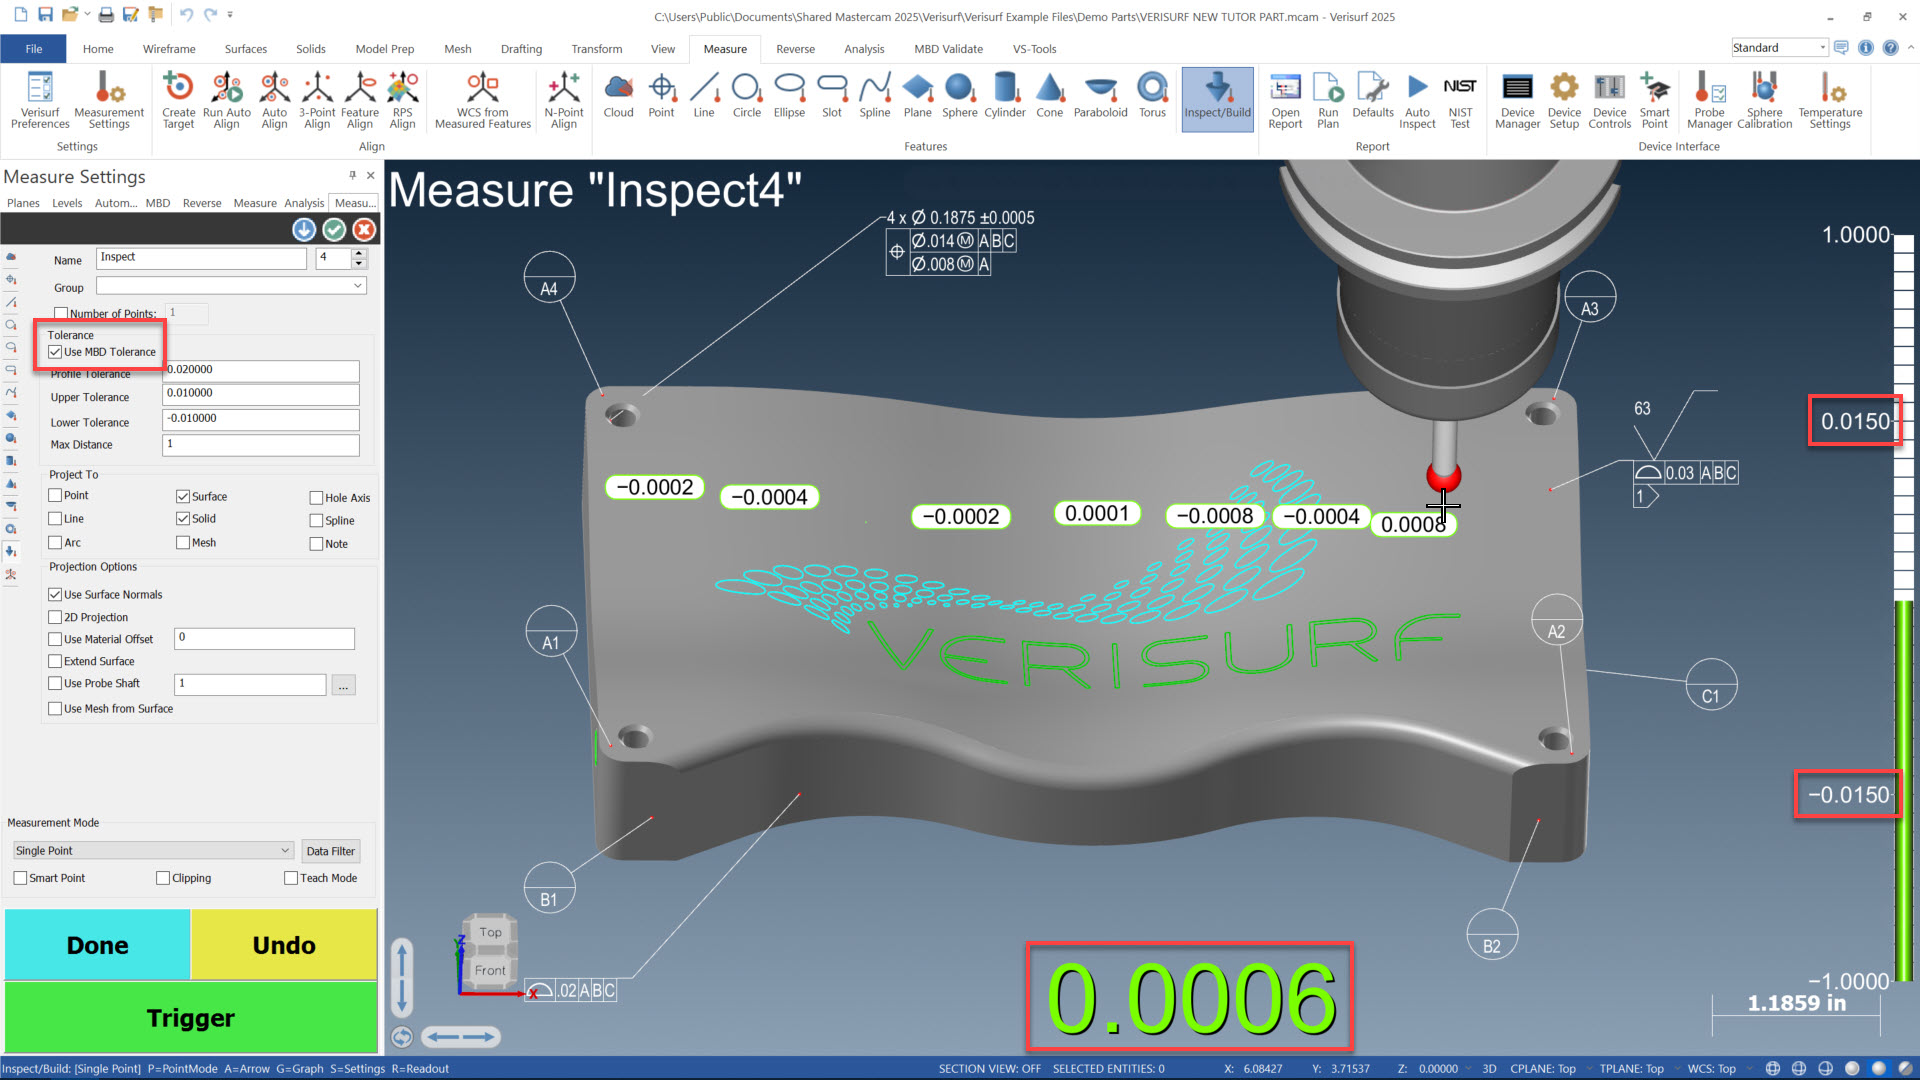This screenshot has width=1920, height=1080.
Task: Open the Data Filter button
Action: click(x=330, y=851)
